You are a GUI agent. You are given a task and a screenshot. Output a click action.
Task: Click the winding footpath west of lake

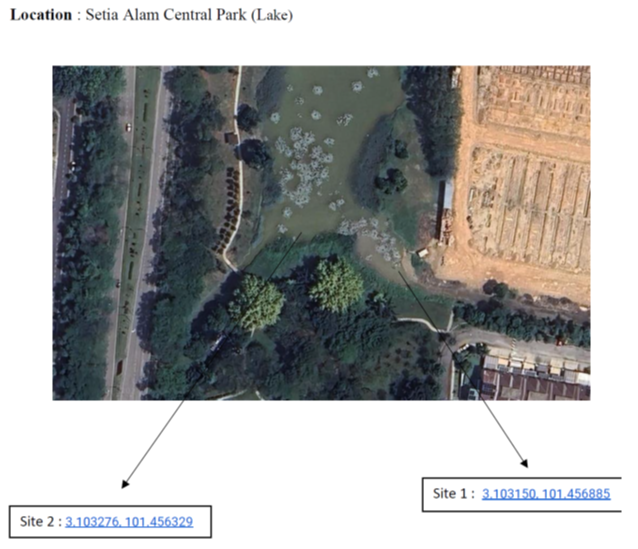tap(235, 171)
